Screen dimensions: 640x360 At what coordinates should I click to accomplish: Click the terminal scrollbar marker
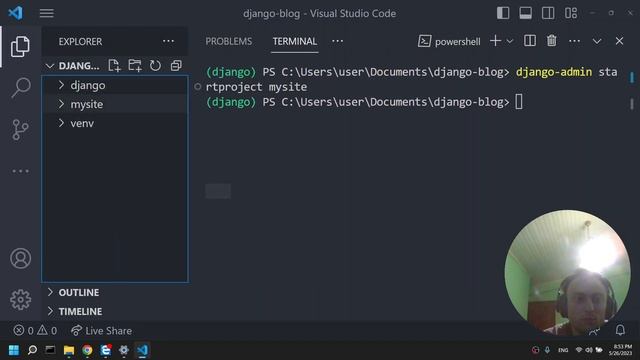(x=632, y=77)
